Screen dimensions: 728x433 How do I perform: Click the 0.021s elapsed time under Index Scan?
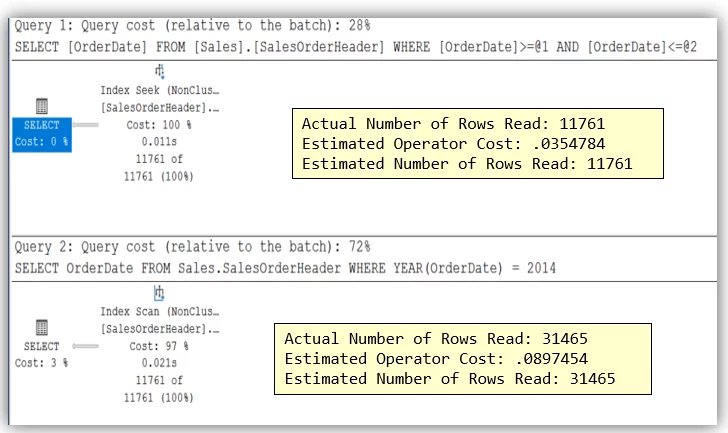(159, 363)
